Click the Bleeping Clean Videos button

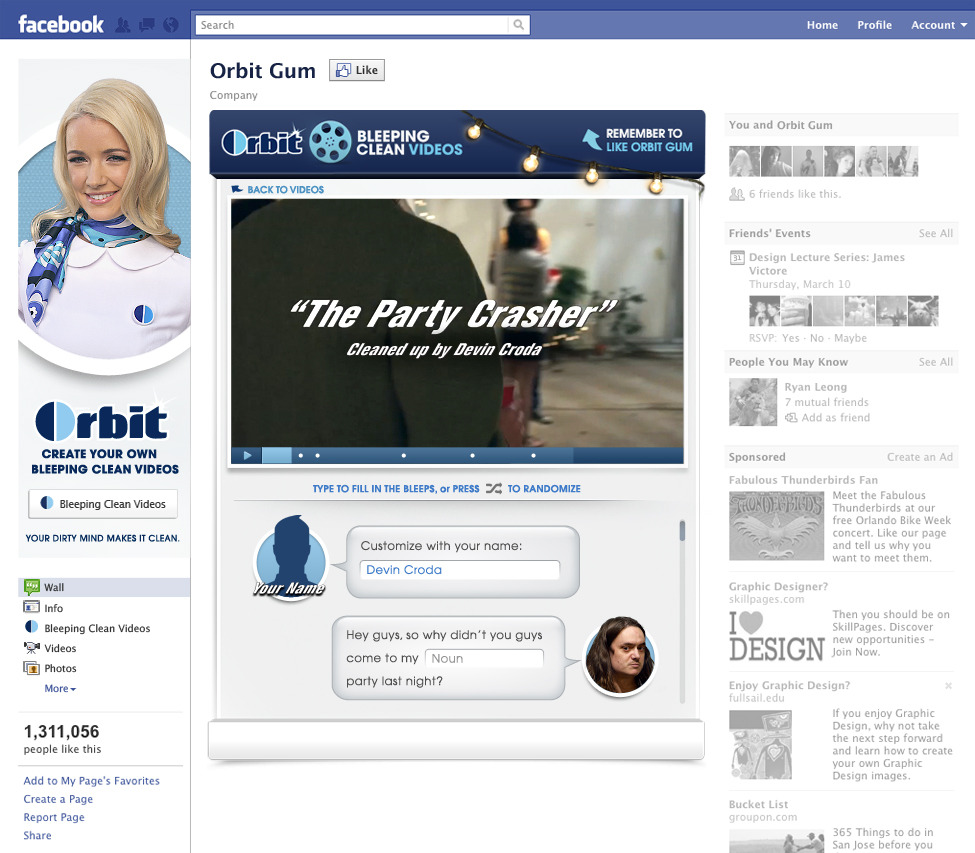coord(103,504)
